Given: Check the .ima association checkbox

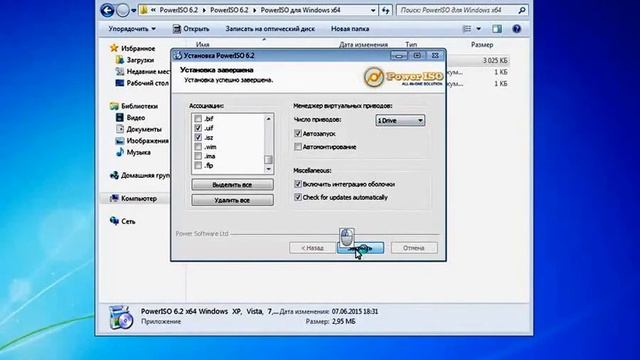Looking at the screenshot, I should tap(198, 156).
